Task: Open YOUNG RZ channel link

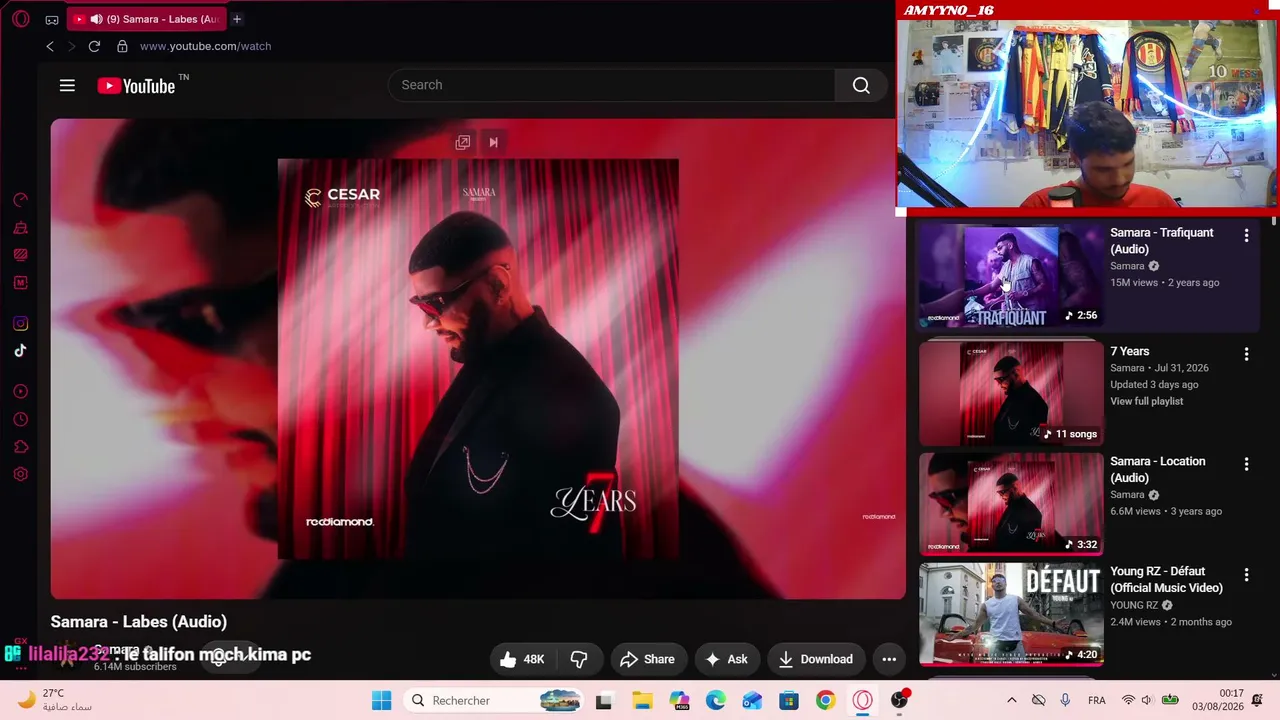Action: click(x=1134, y=605)
